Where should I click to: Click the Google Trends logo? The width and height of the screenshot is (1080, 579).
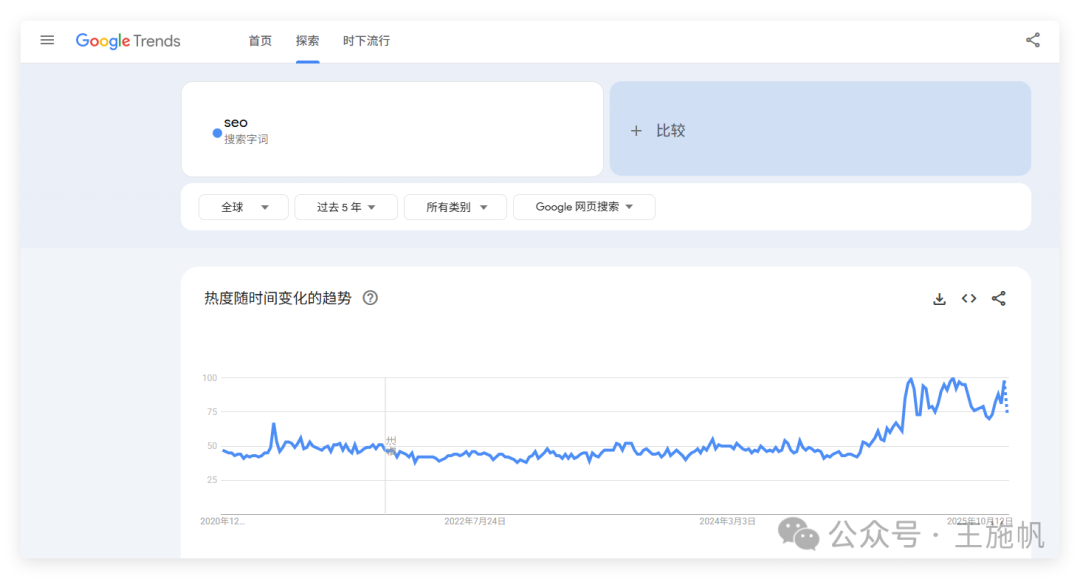[128, 41]
